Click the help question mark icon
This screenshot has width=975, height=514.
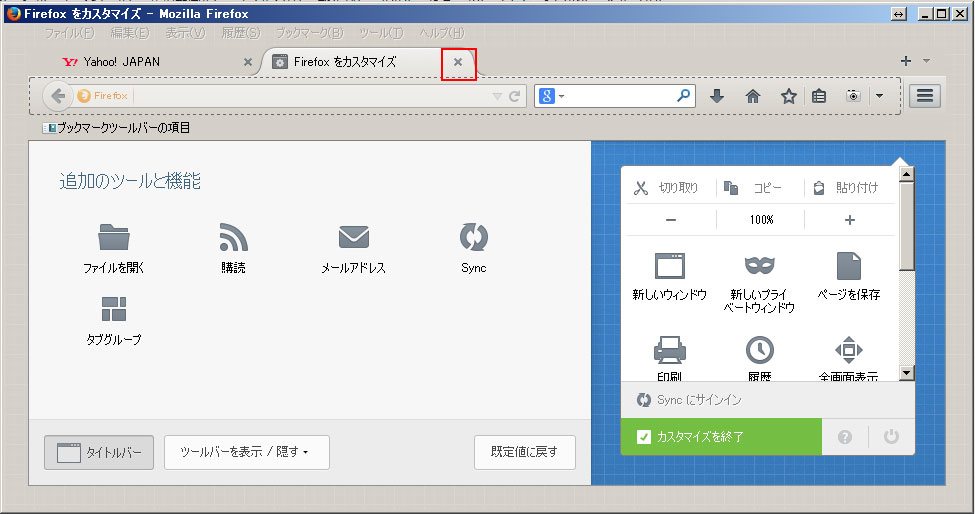coord(844,436)
